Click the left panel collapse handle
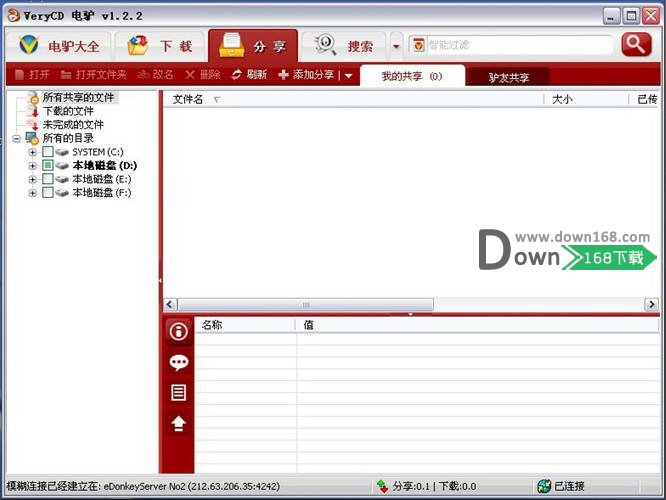 (x=160, y=280)
